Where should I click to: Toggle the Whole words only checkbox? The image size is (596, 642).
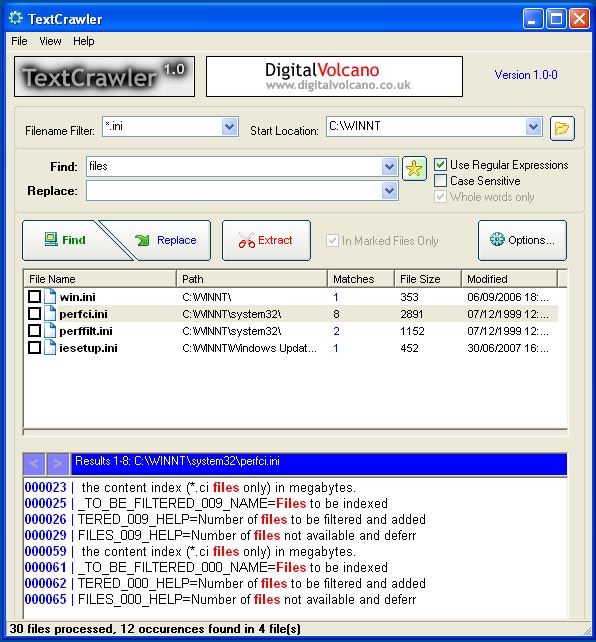click(x=440, y=197)
